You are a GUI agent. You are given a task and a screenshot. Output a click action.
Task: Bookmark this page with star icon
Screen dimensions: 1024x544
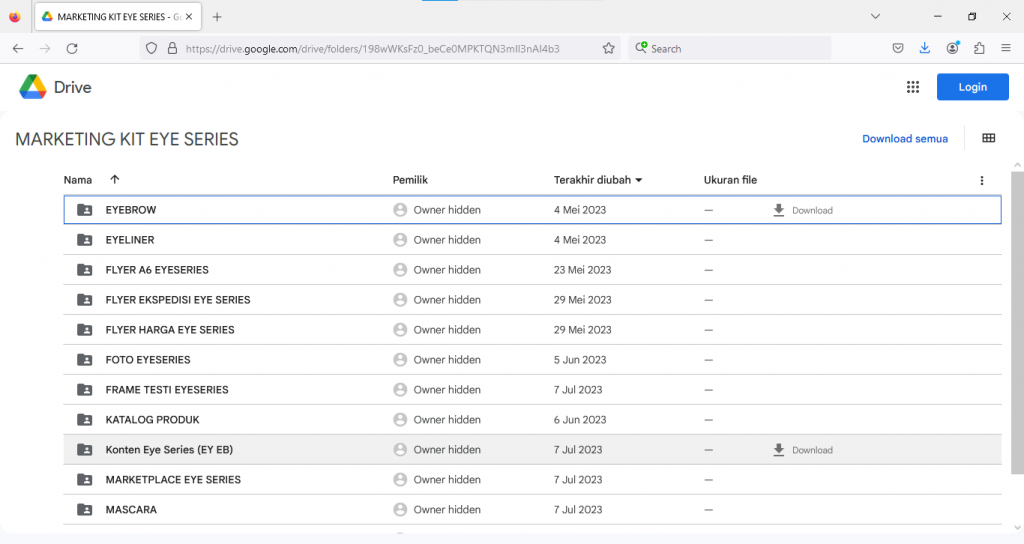coord(608,48)
